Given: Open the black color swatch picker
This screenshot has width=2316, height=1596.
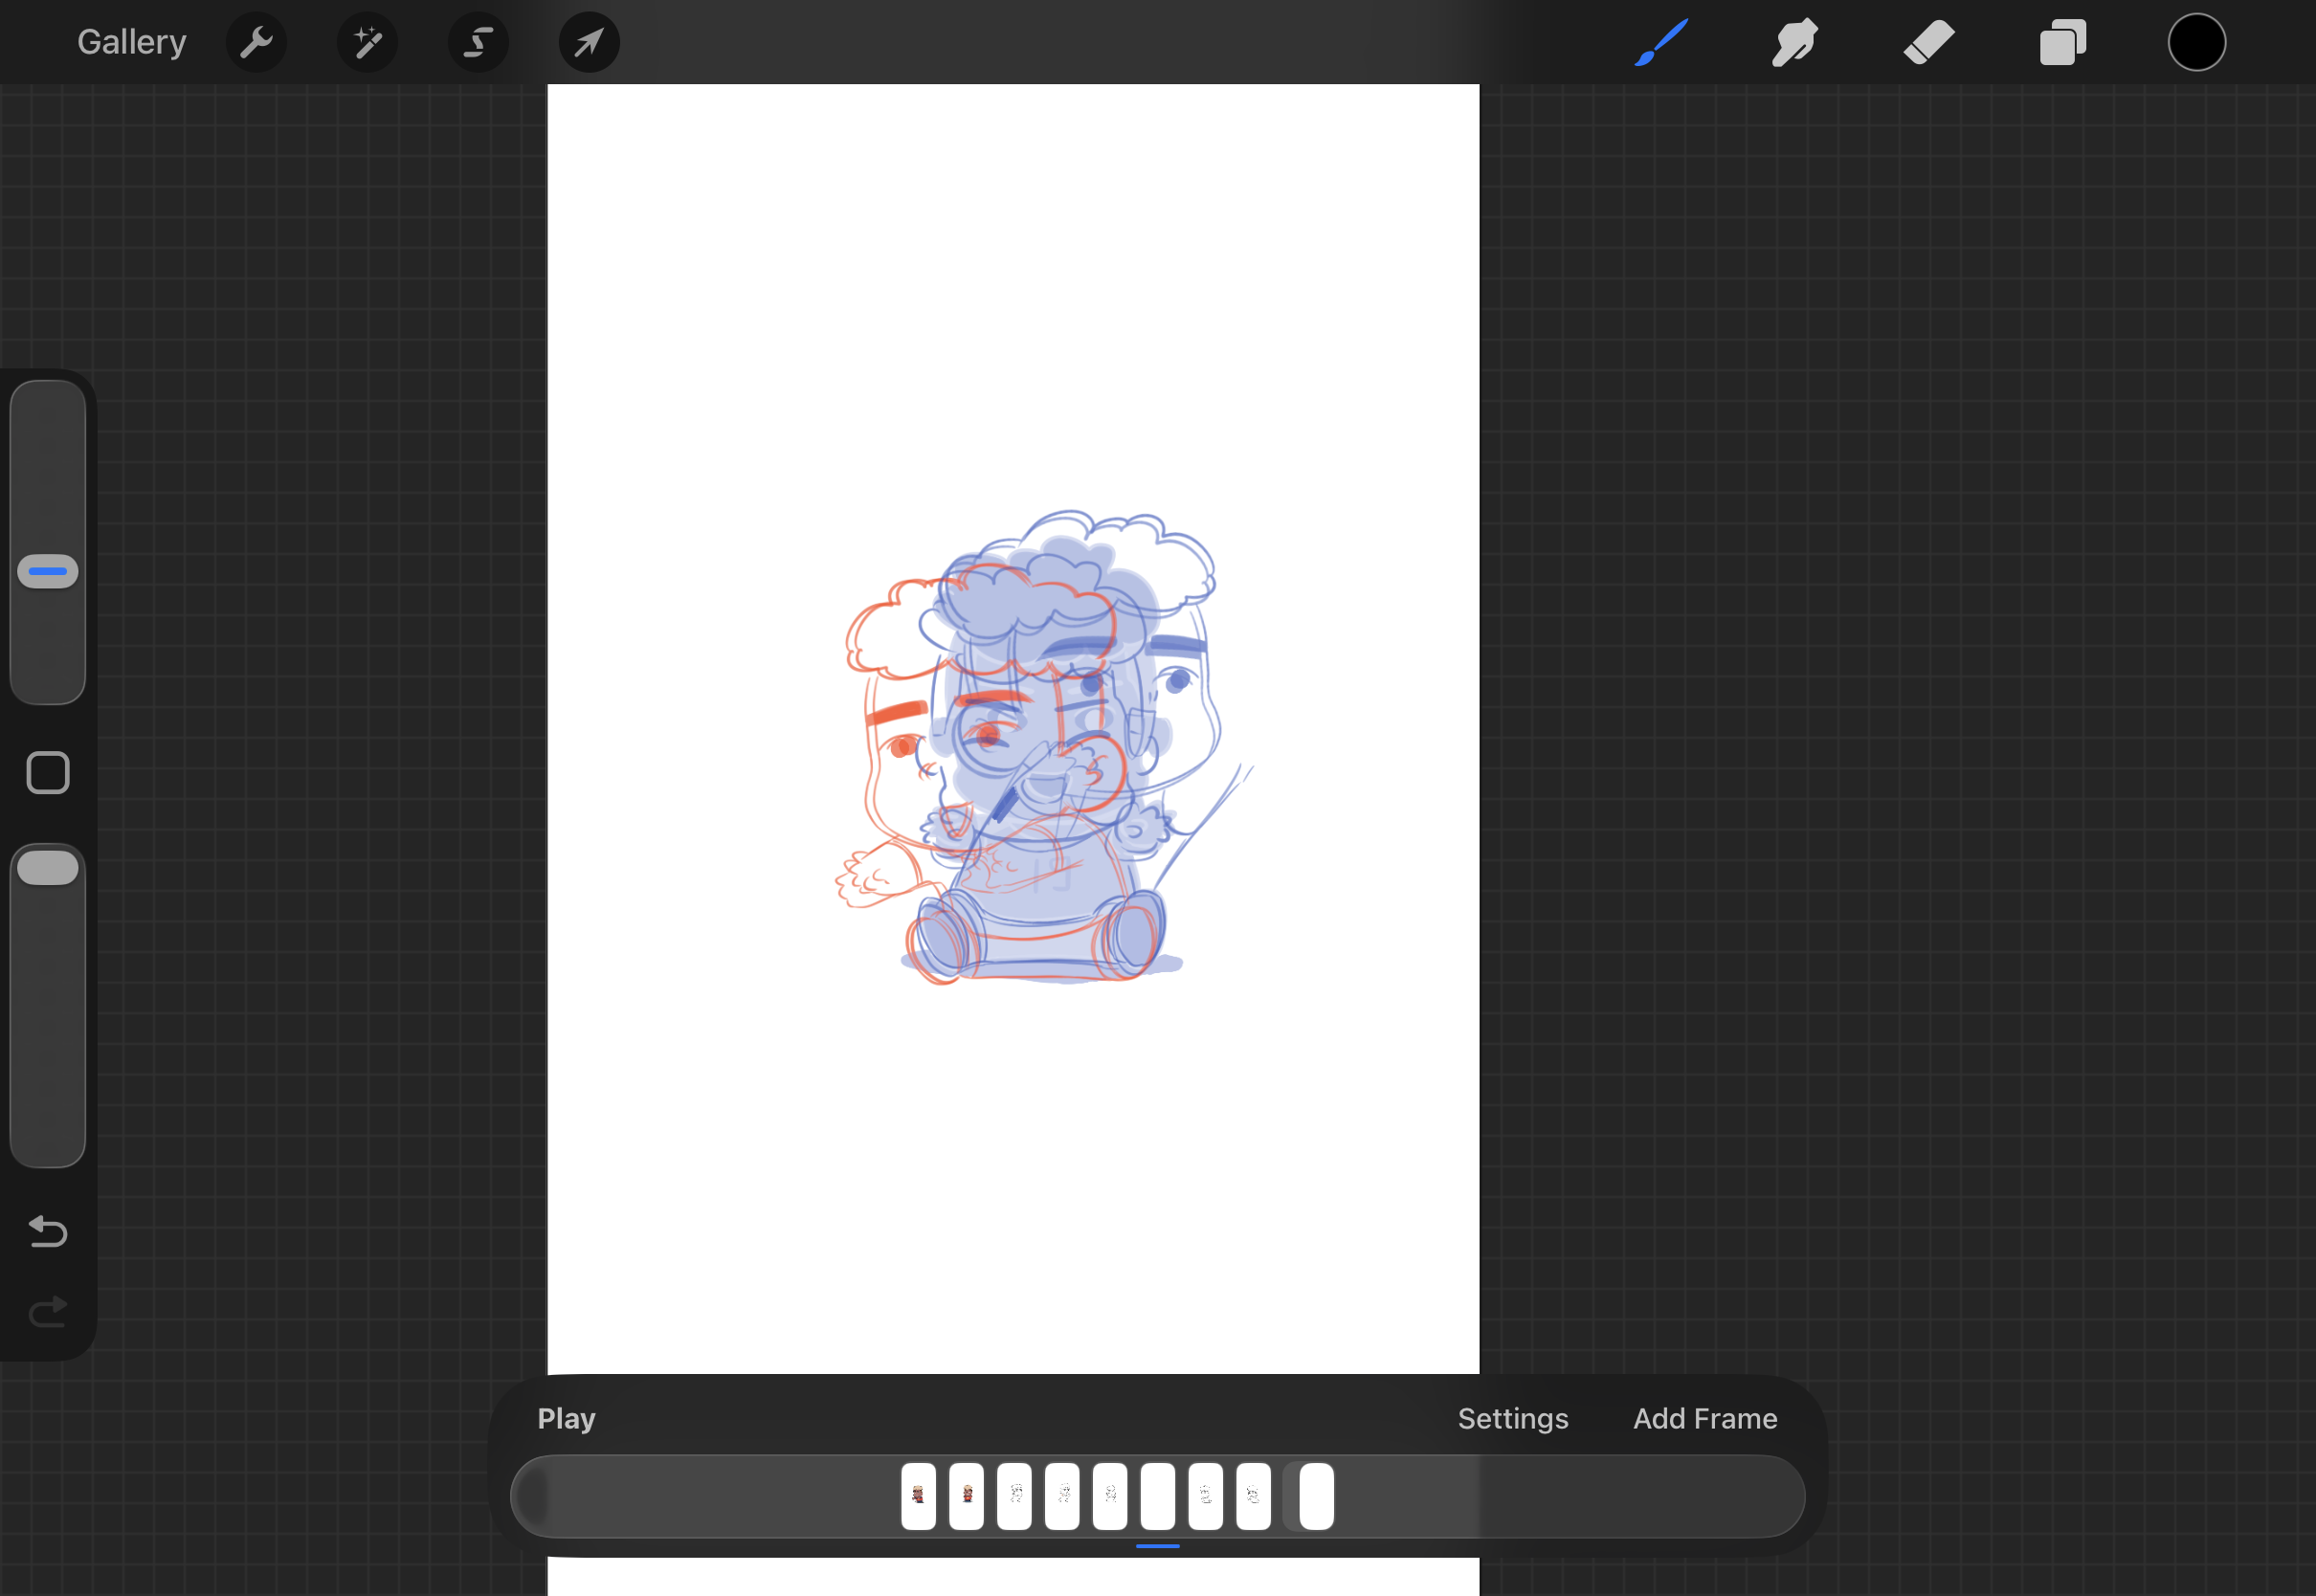Looking at the screenshot, I should (x=2197, y=42).
